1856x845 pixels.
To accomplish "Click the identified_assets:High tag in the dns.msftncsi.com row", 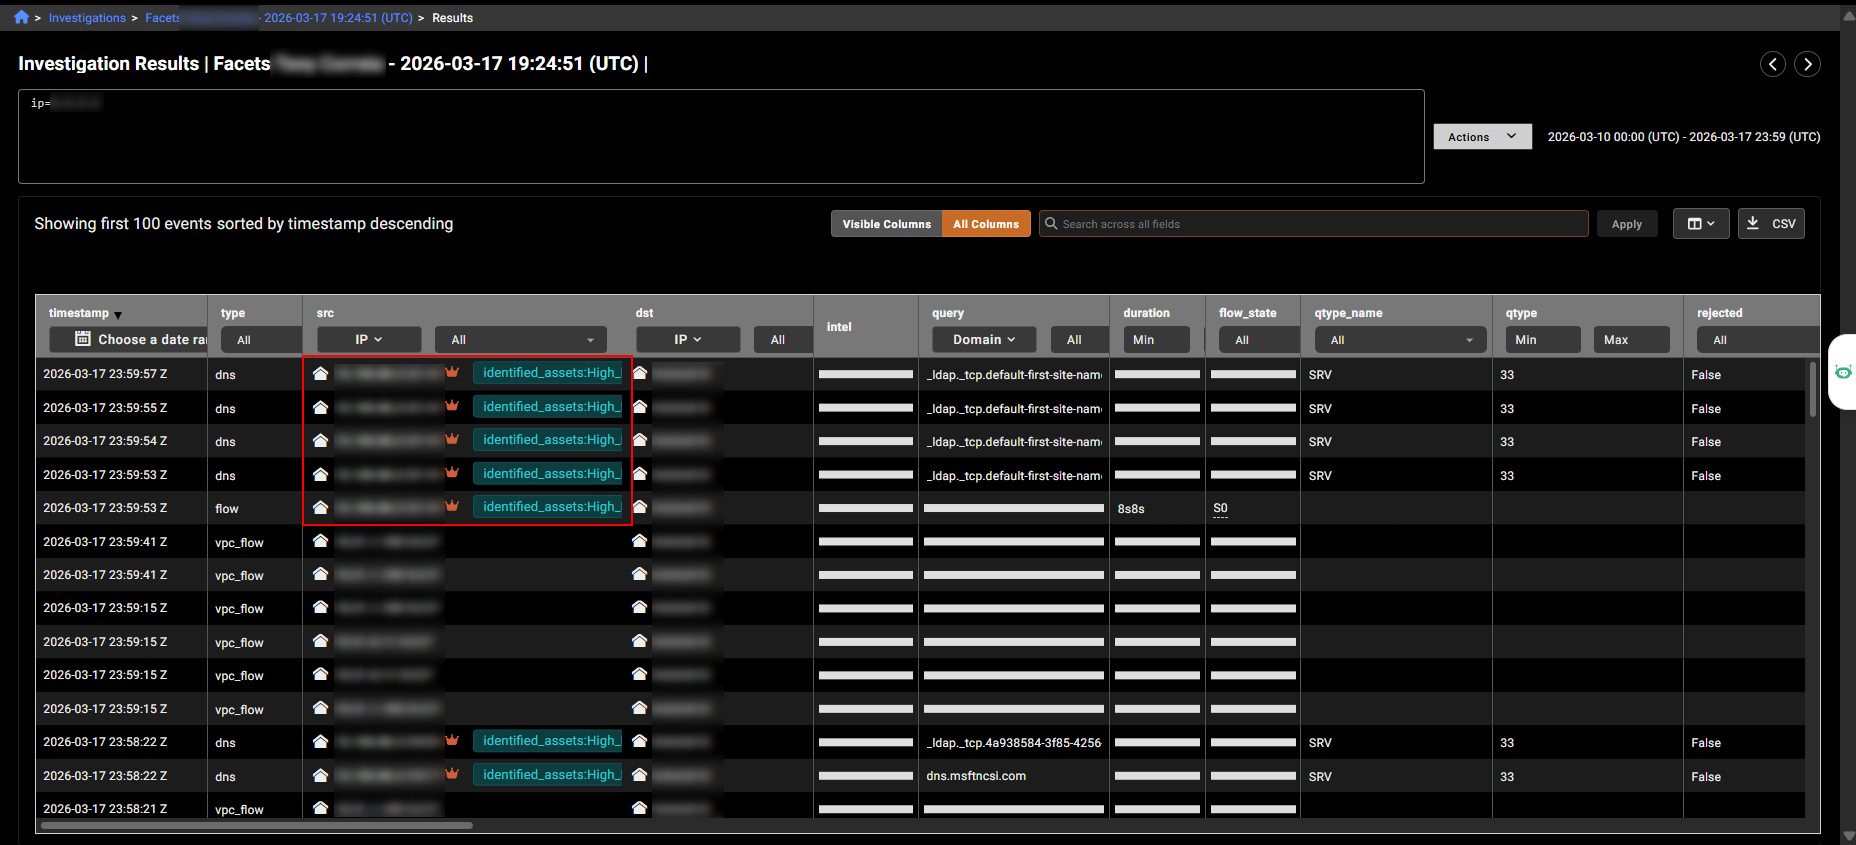I will pyautogui.click(x=549, y=775).
